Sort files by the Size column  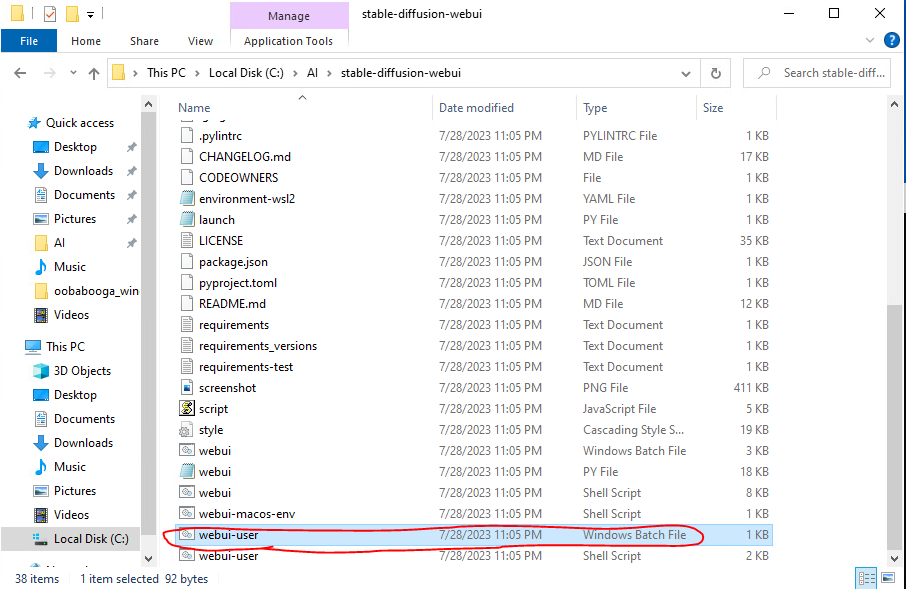pyautogui.click(x=713, y=108)
